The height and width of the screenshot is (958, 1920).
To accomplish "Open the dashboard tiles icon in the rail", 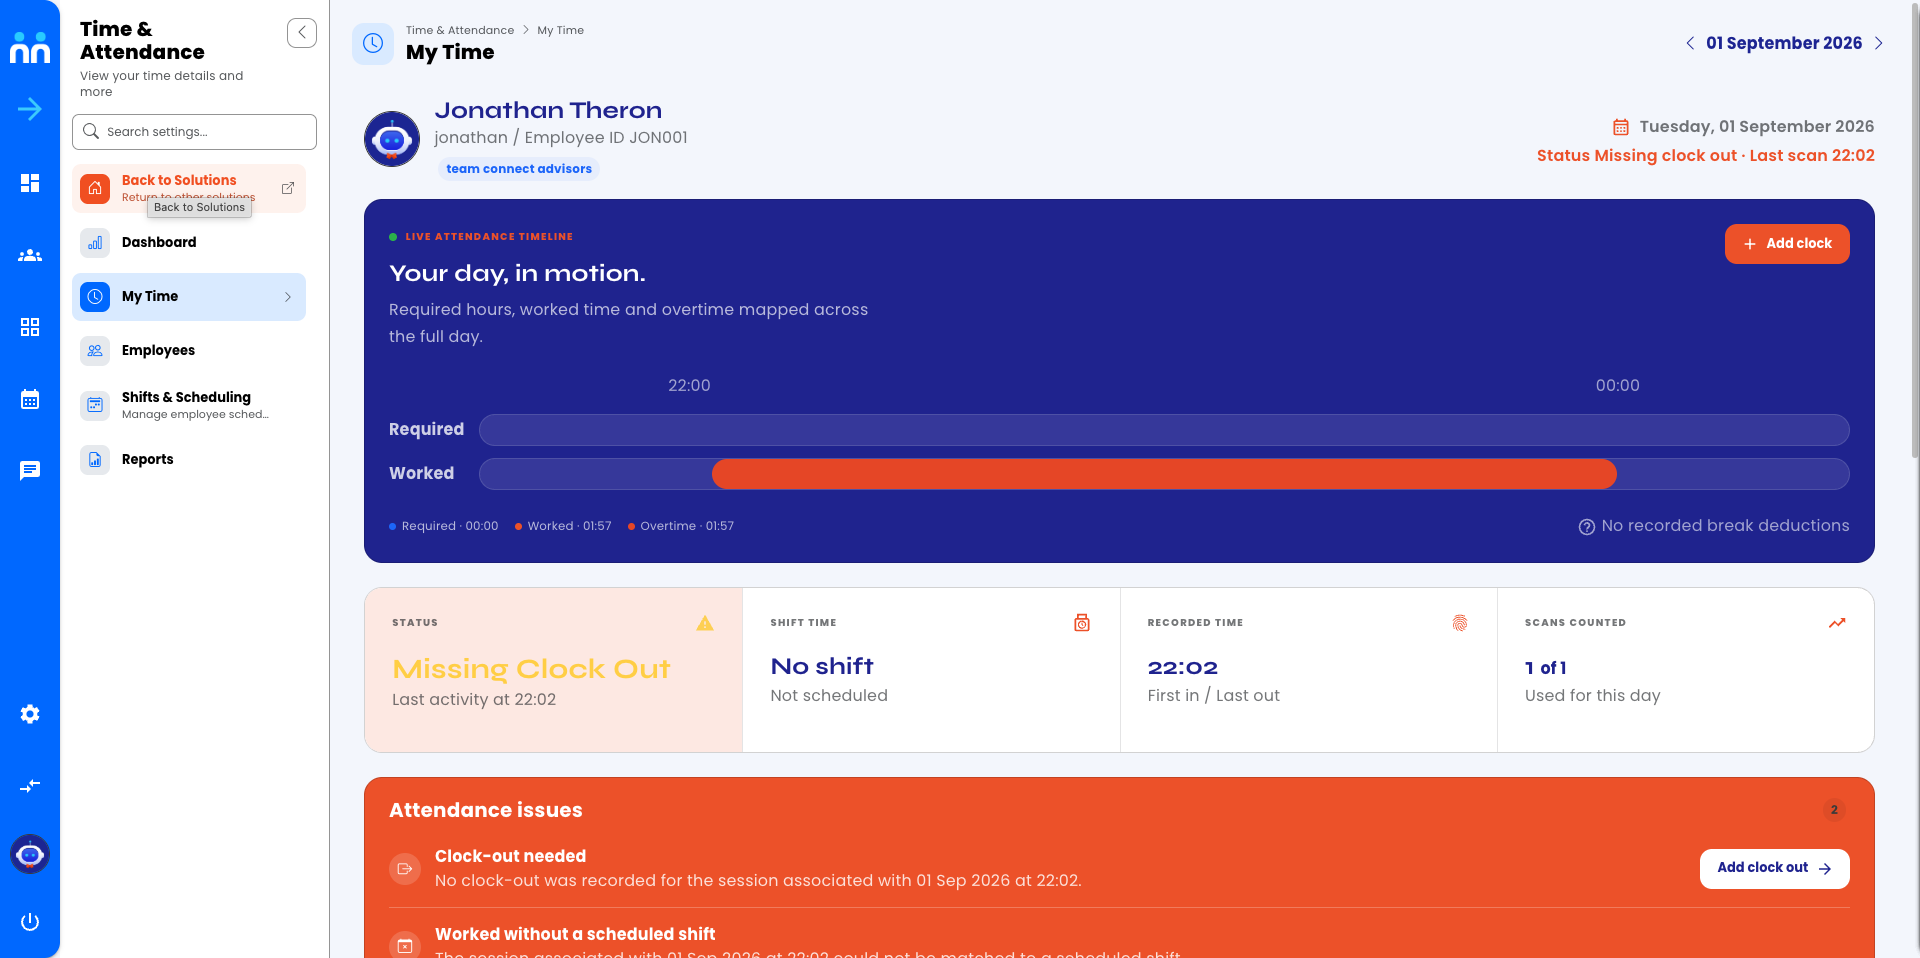I will pos(30,183).
